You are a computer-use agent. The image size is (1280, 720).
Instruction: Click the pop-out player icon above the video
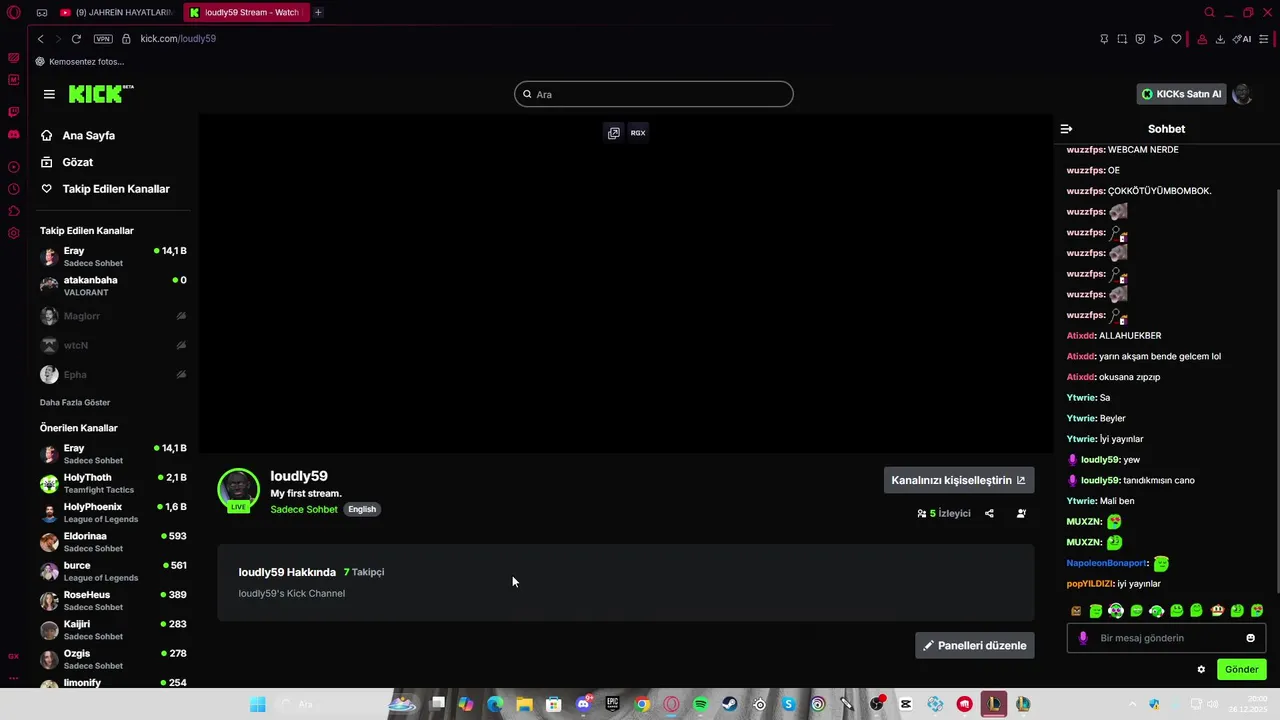point(614,133)
